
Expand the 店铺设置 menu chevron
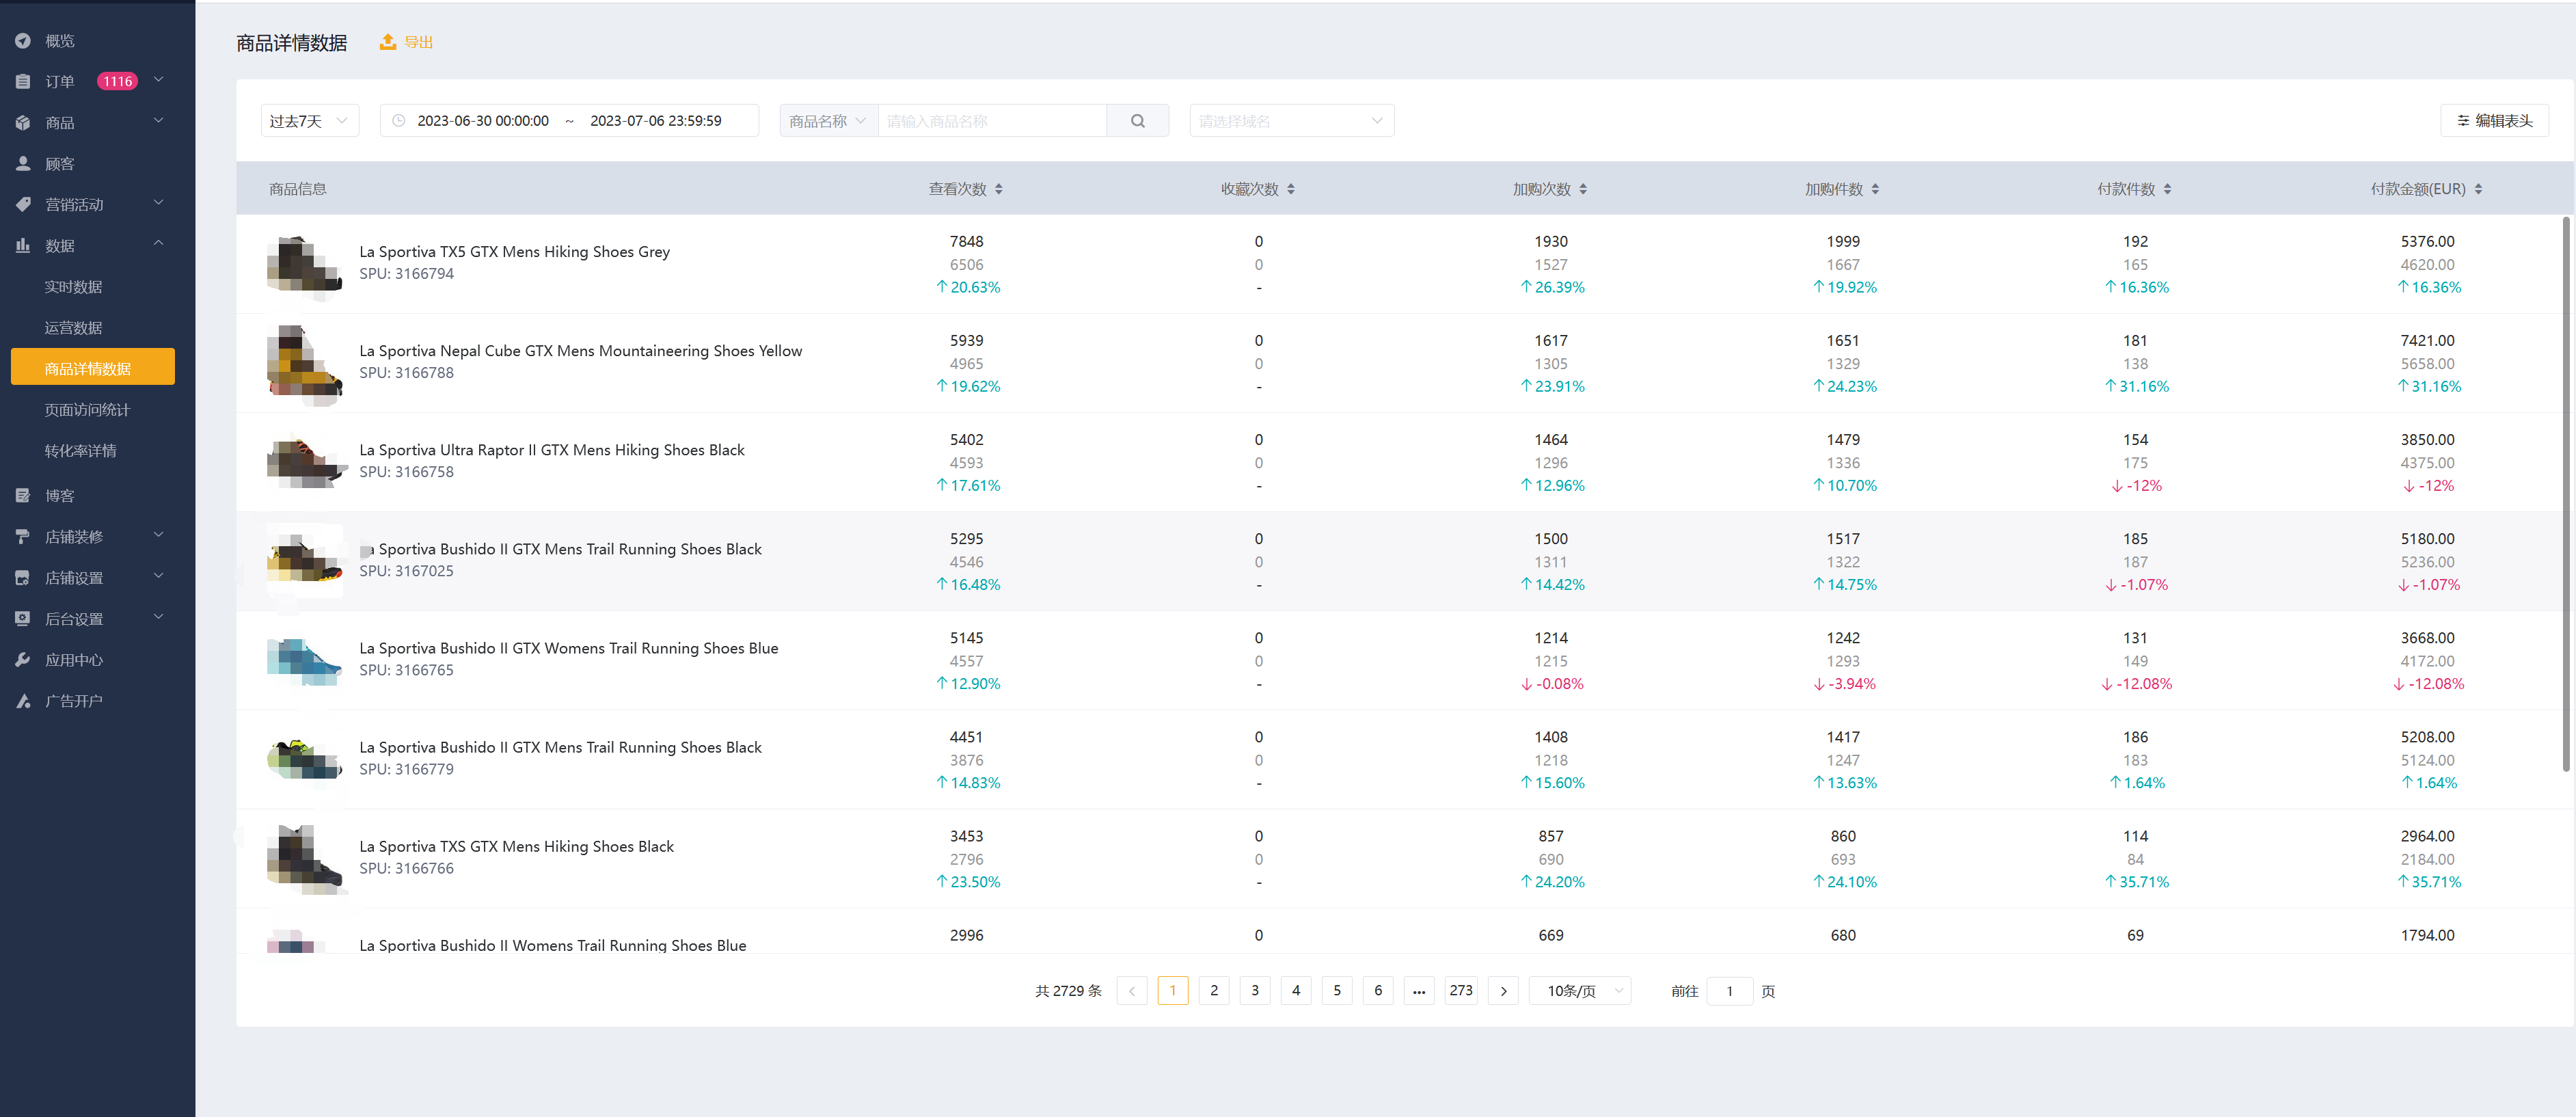pos(159,576)
